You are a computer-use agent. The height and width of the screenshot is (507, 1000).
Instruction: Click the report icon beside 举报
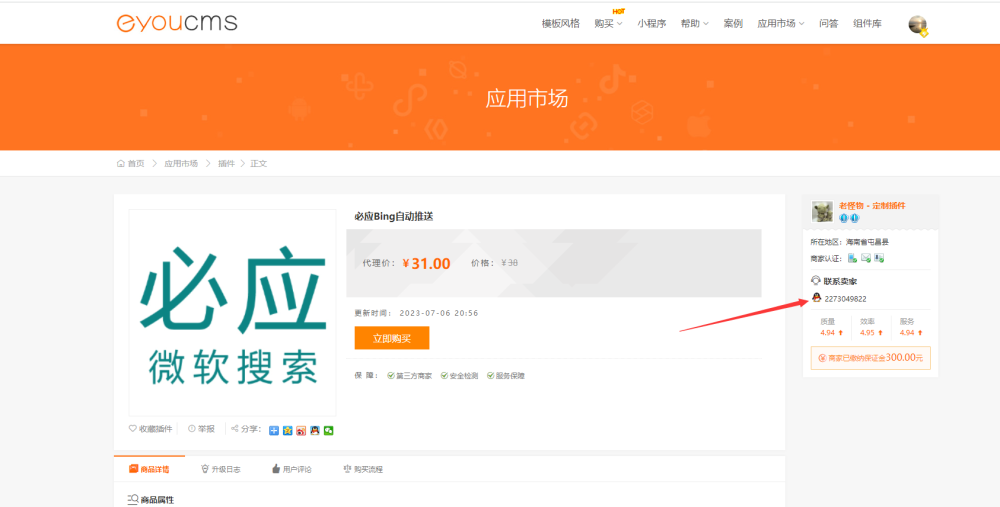tap(191, 429)
